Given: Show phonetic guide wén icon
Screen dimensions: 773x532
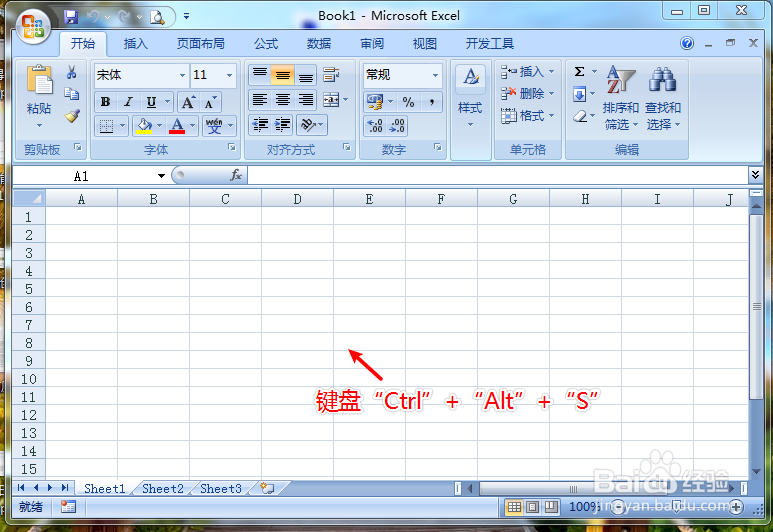Looking at the screenshot, I should 213,126.
